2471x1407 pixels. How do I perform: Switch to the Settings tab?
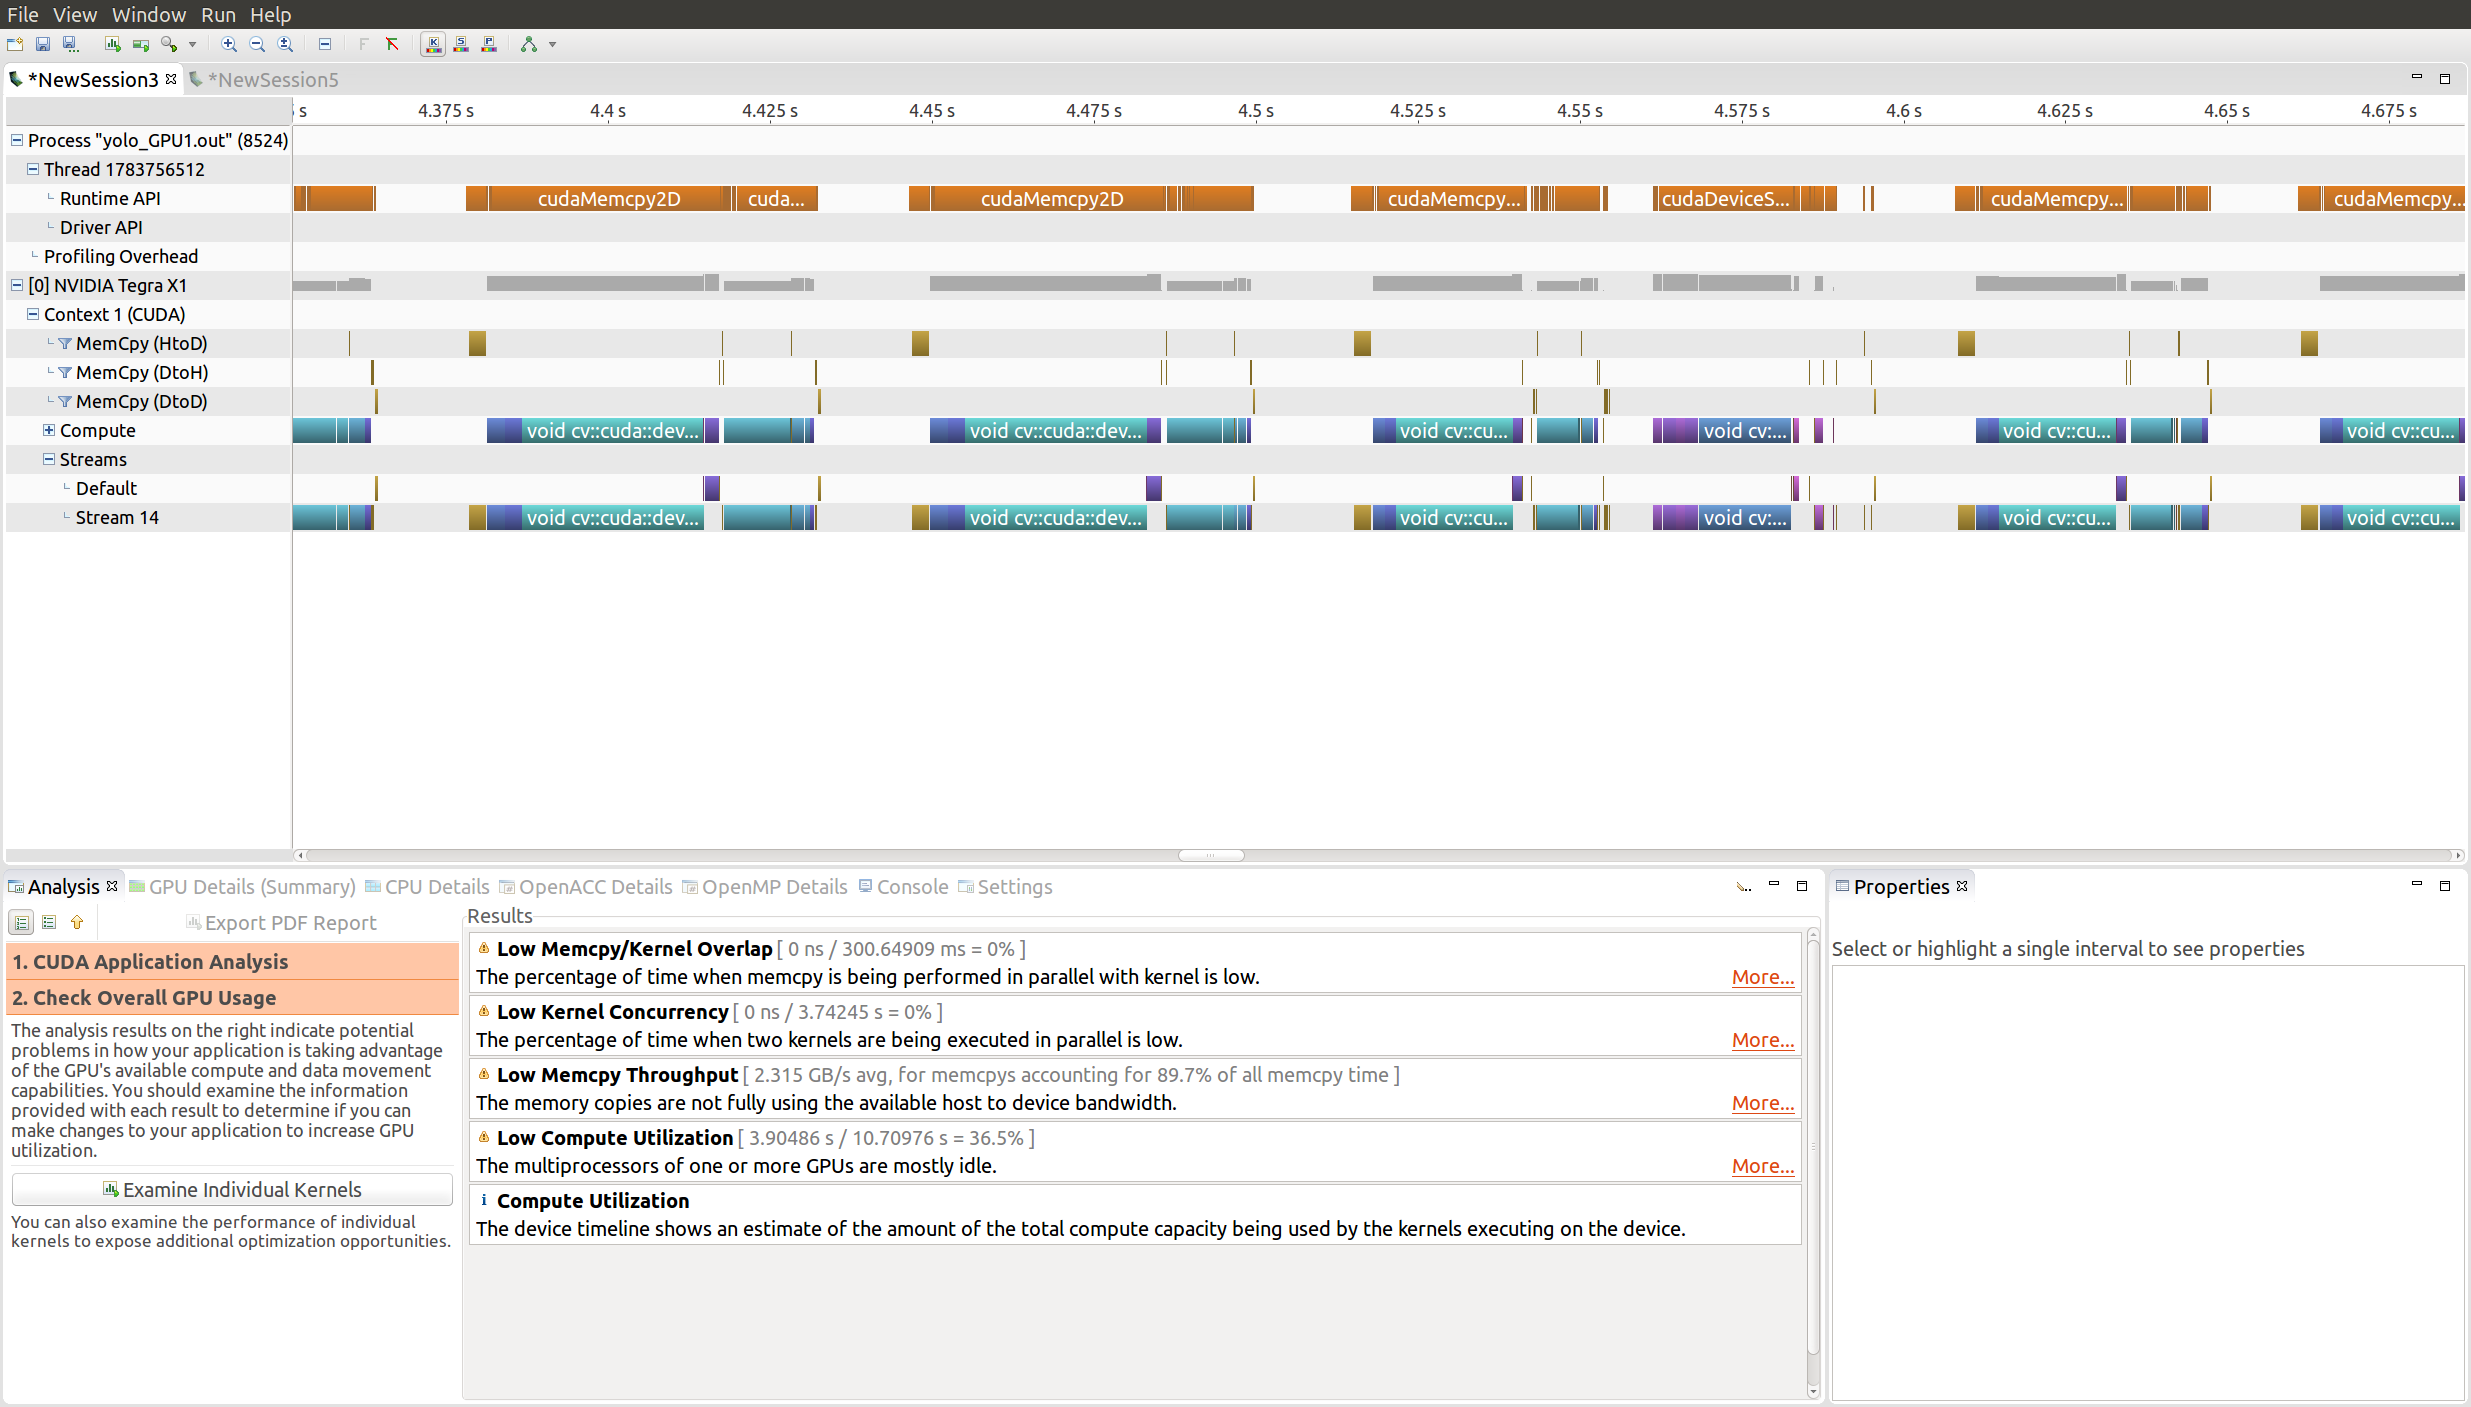tap(1005, 886)
